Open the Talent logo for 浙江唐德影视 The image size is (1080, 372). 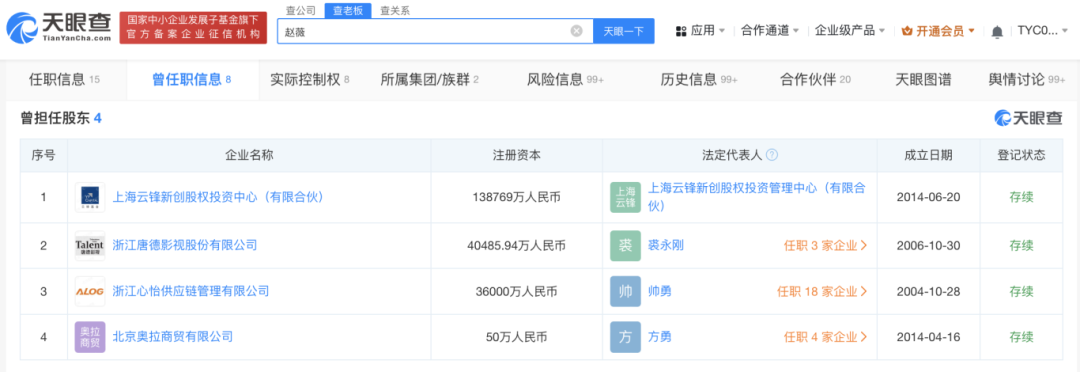[x=90, y=245]
